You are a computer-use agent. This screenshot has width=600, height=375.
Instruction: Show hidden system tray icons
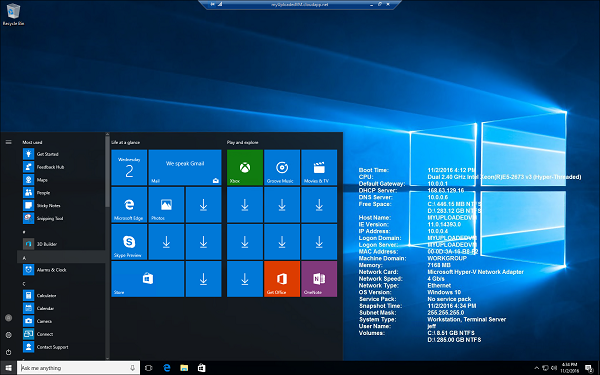pos(536,368)
